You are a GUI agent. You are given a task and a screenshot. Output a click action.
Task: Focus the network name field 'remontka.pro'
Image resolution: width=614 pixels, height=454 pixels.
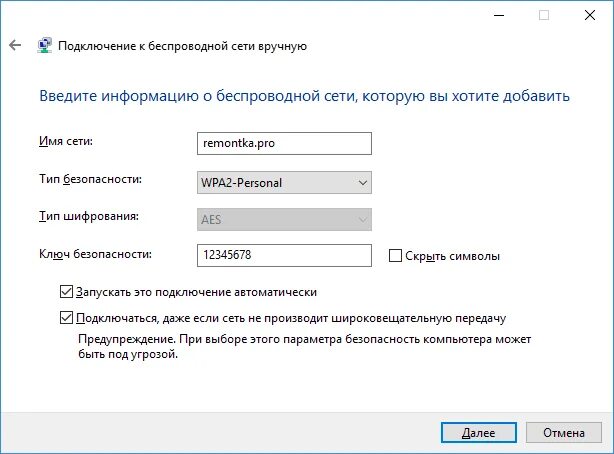tap(284, 143)
